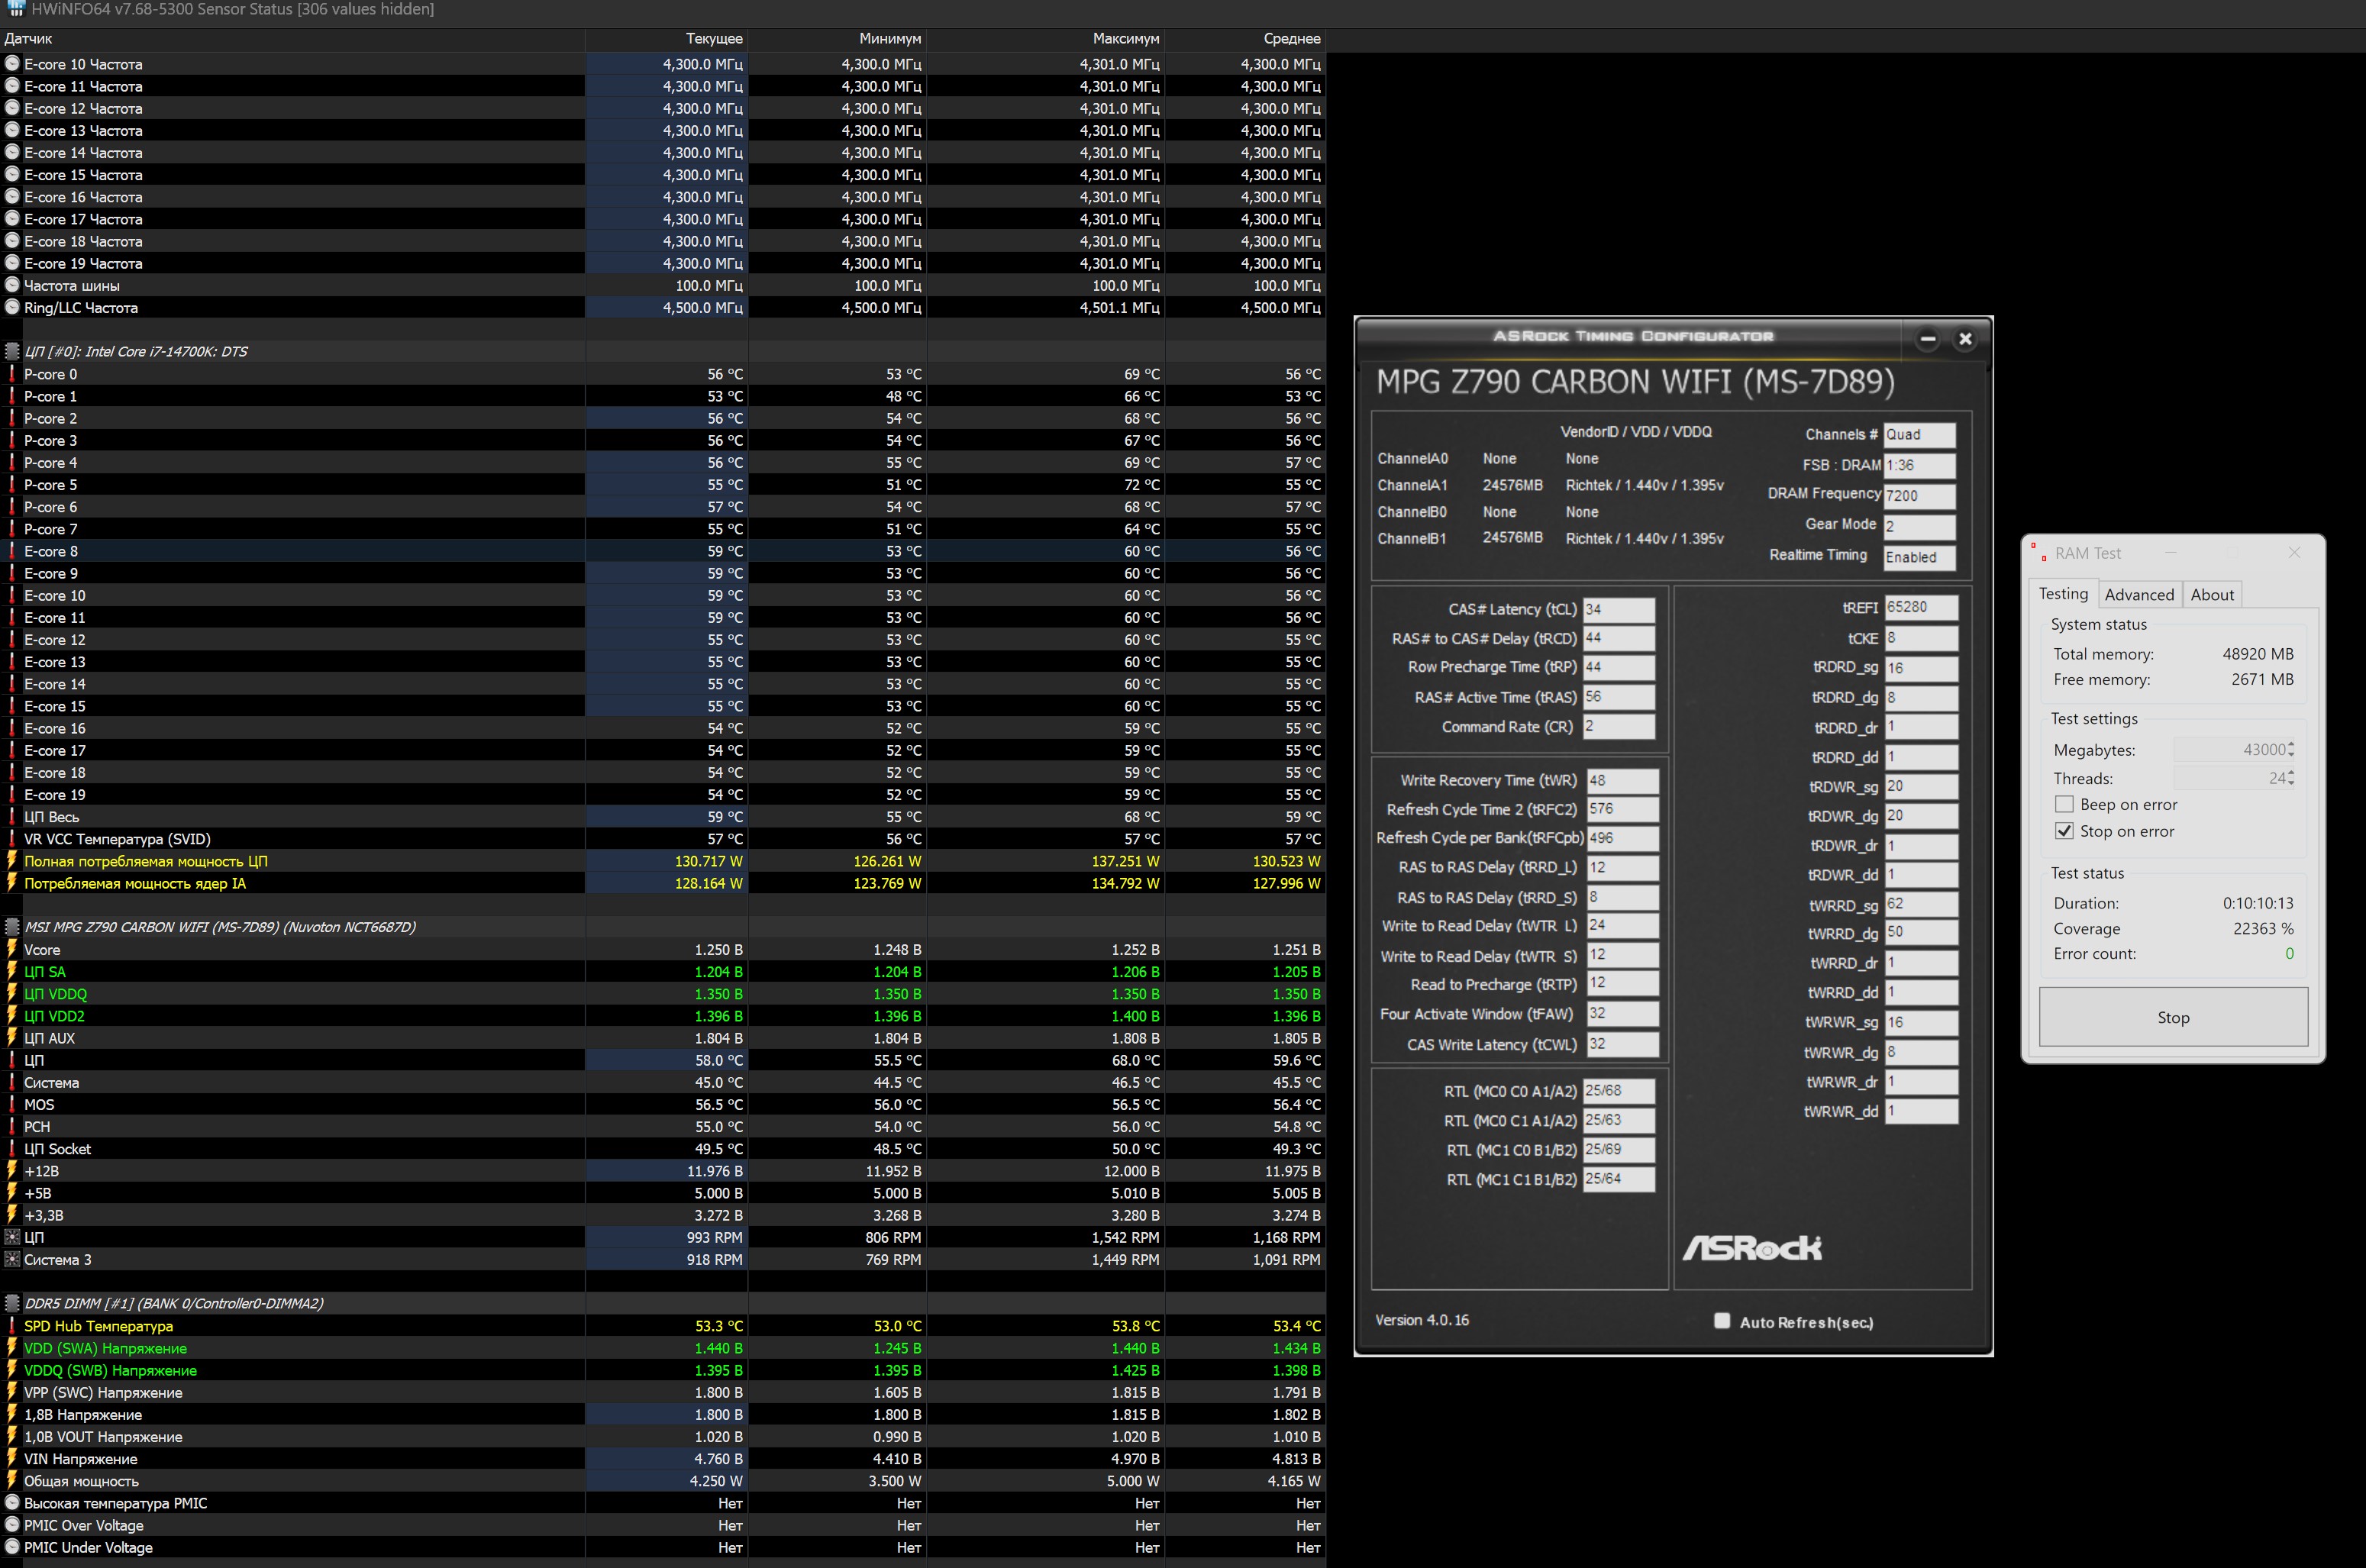The image size is (2366, 1568).
Task: Click the fan icon next to Система 3
Action: pyautogui.click(x=12, y=1259)
